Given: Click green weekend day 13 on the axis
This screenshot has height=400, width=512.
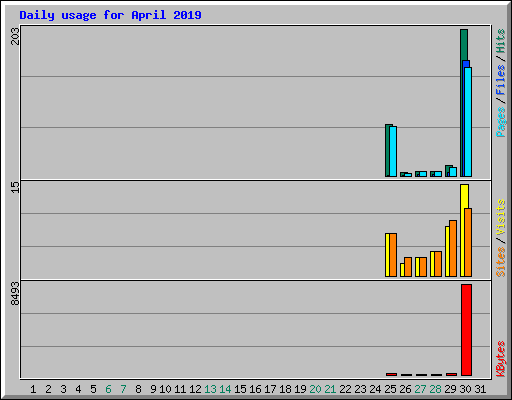Looking at the screenshot, I should (210, 389).
